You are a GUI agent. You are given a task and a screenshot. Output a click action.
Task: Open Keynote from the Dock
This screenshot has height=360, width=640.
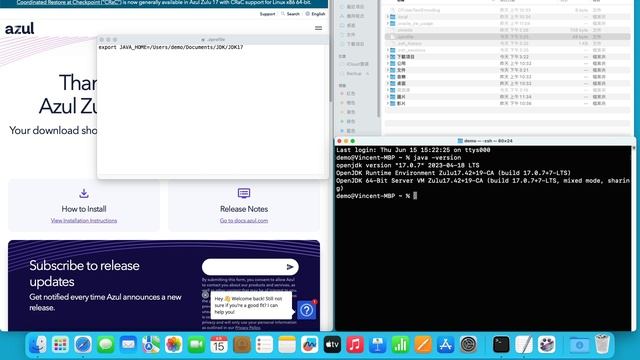tap(378, 345)
